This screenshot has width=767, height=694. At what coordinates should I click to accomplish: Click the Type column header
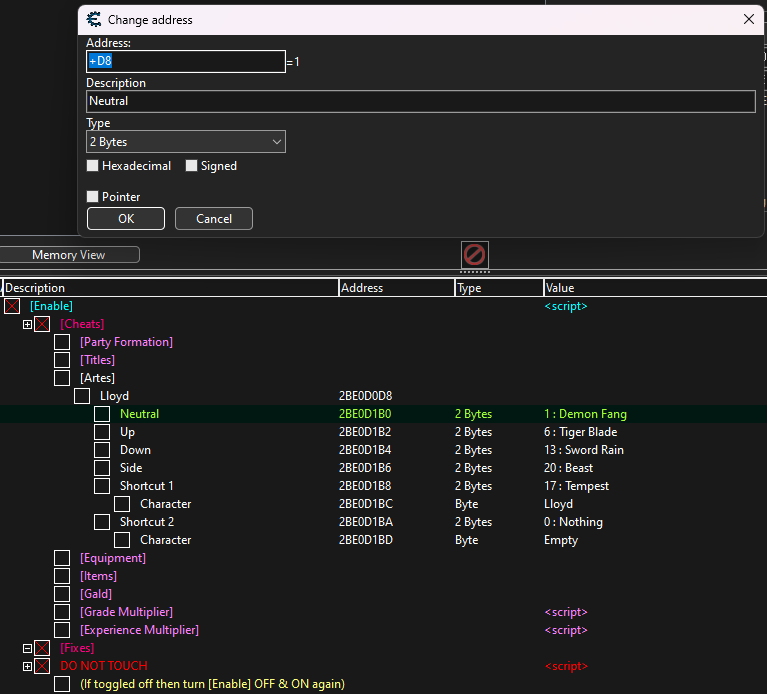[x=499, y=288]
